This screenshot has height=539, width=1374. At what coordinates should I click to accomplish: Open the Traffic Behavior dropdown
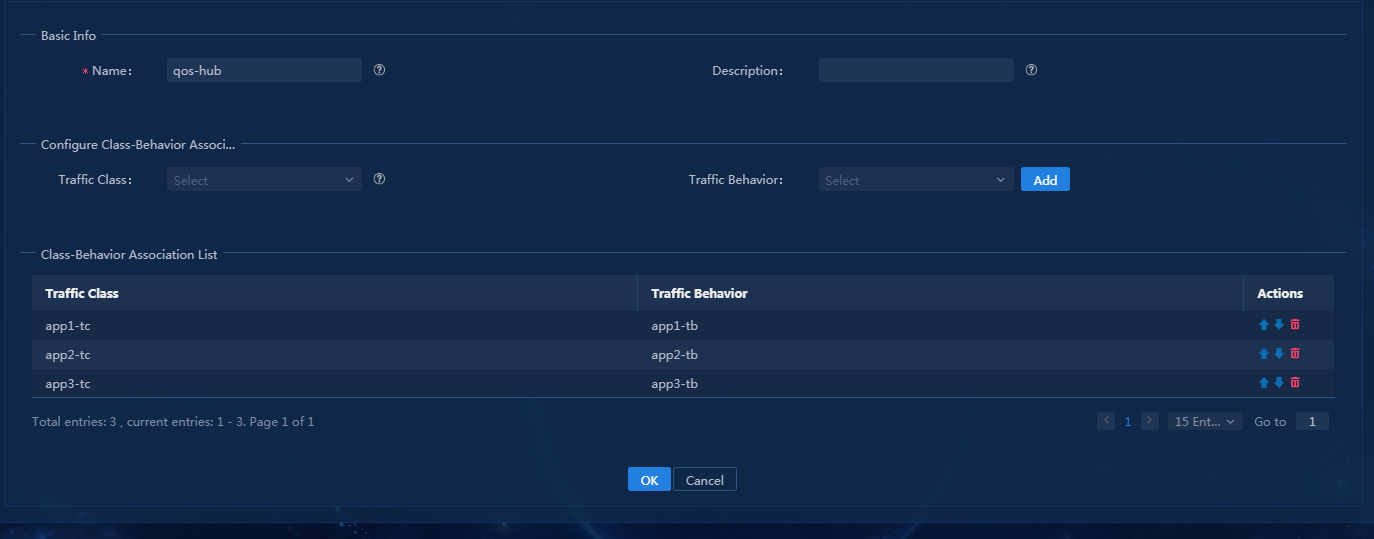click(x=916, y=180)
